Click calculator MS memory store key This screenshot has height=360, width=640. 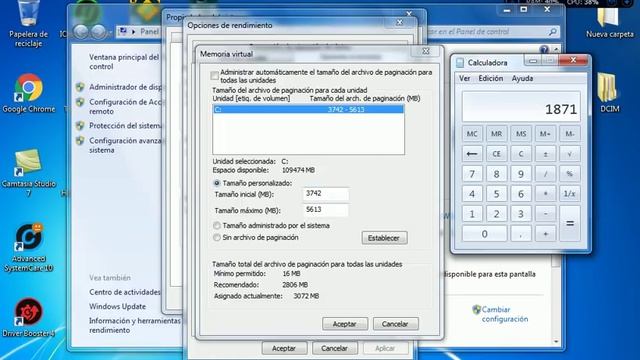[x=521, y=134]
